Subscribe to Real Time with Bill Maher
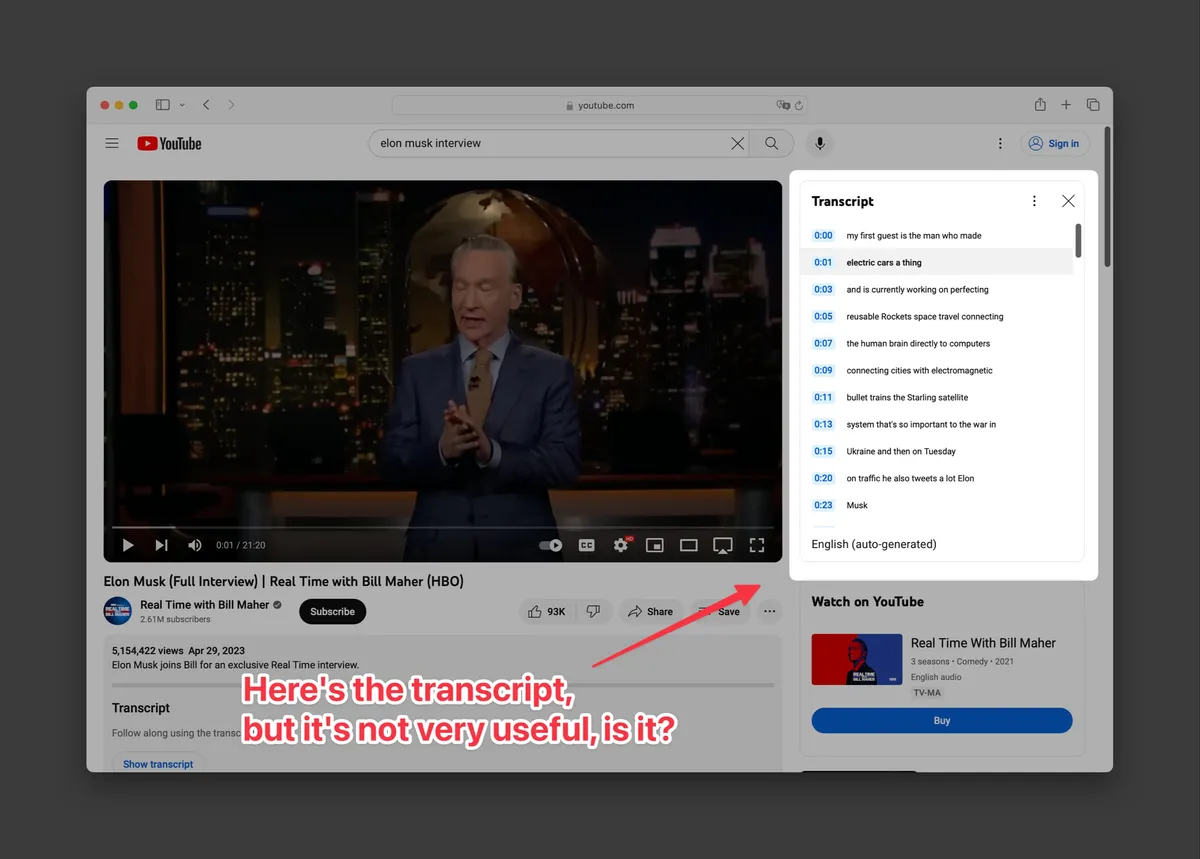Viewport: 1200px width, 859px height. 332,612
